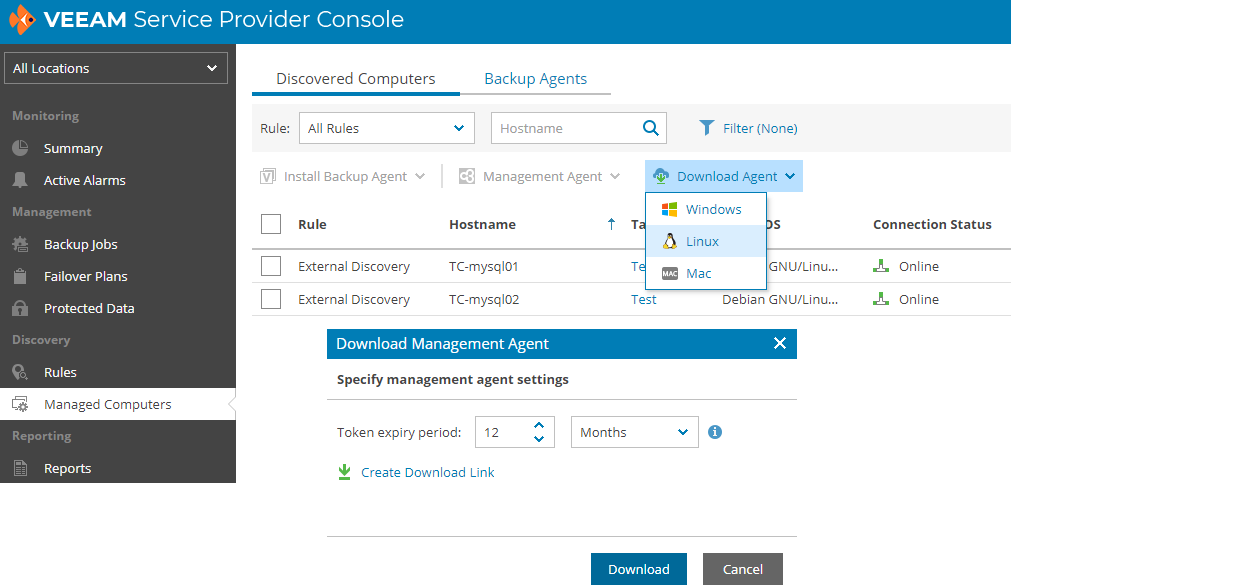Decrease the token expiry period value
The image size is (1252, 587).
click(x=539, y=439)
